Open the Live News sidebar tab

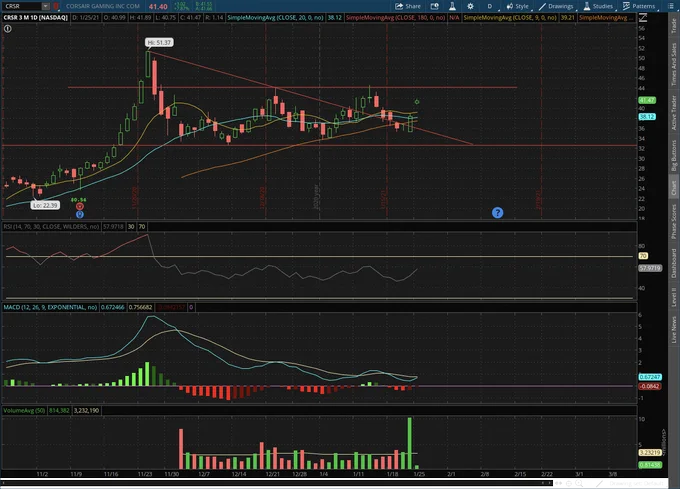tap(673, 329)
